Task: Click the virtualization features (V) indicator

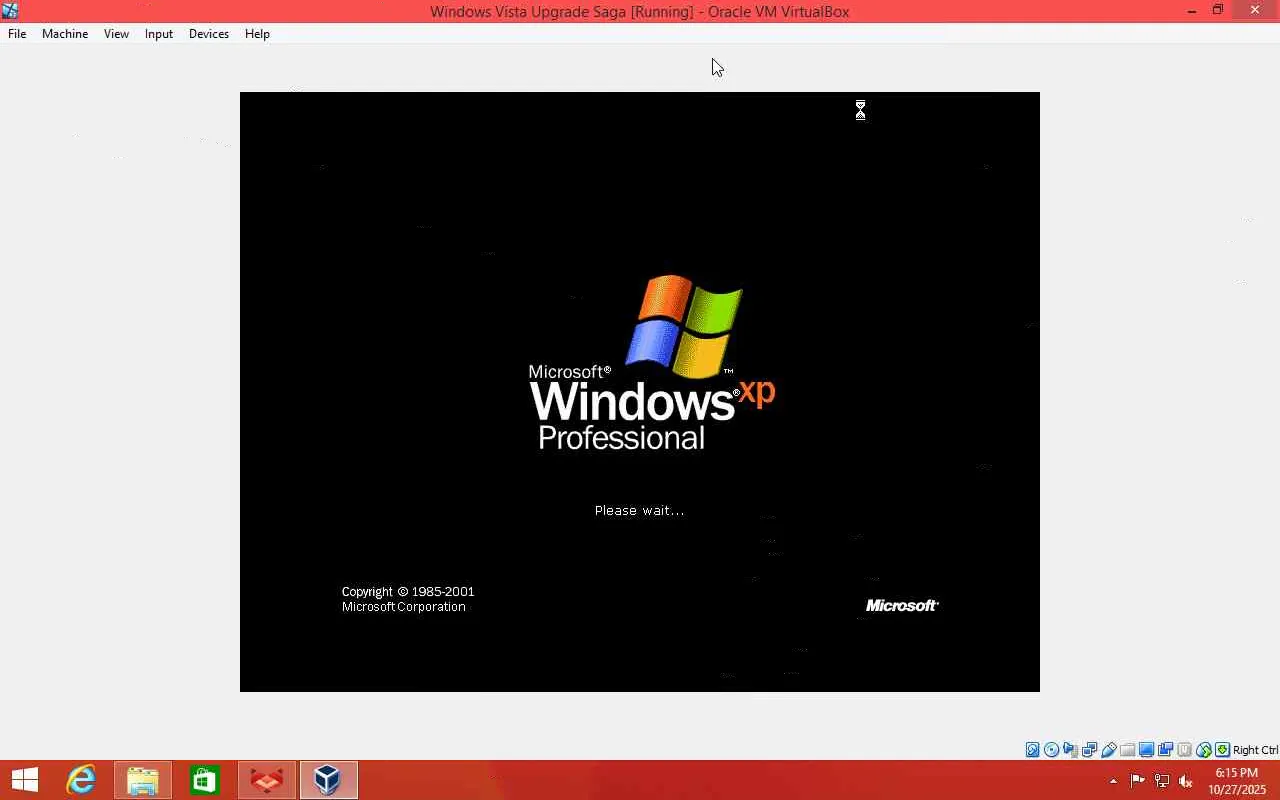Action: point(1185,750)
